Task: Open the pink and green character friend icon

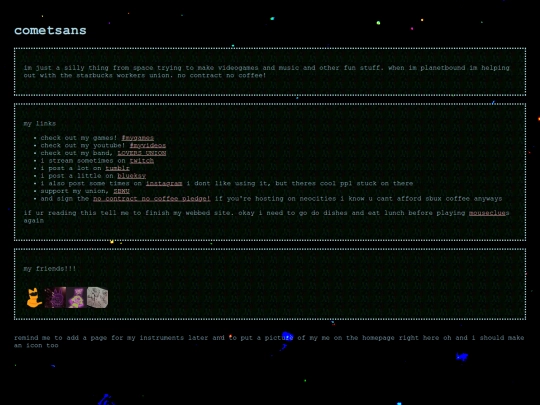Action: pyautogui.click(x=76, y=298)
